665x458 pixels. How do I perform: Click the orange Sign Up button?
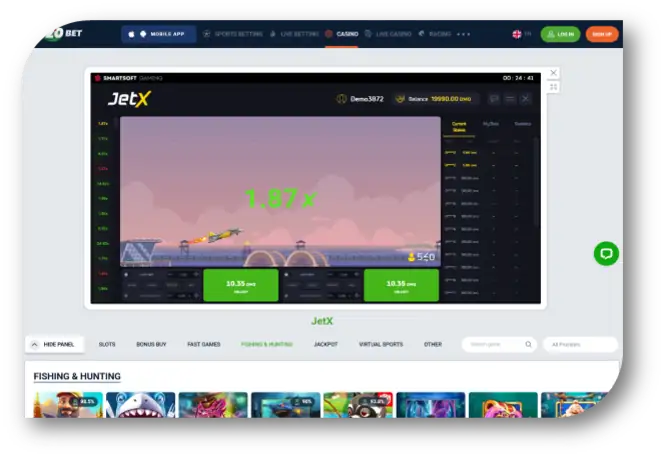pyautogui.click(x=602, y=34)
